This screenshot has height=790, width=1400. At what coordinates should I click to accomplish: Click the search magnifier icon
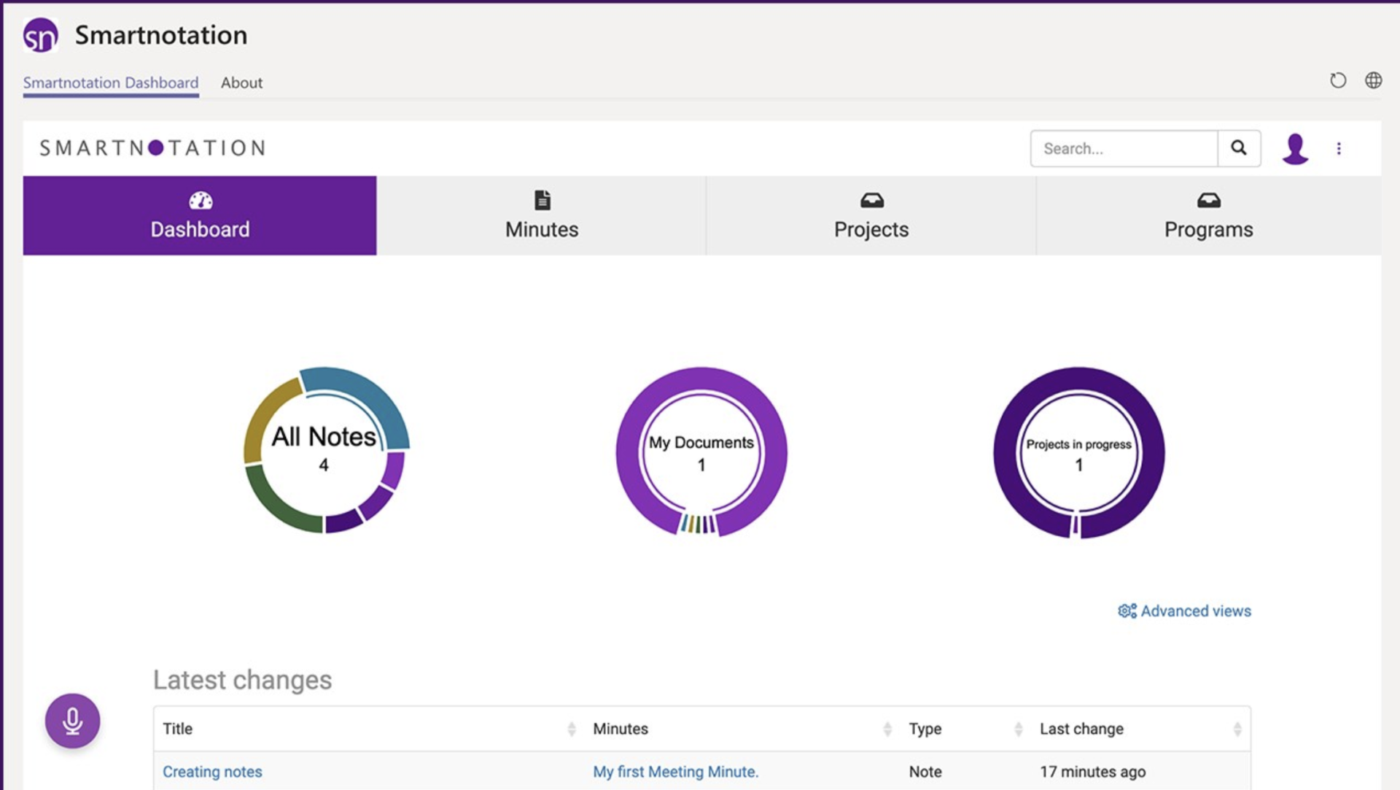coord(1239,148)
